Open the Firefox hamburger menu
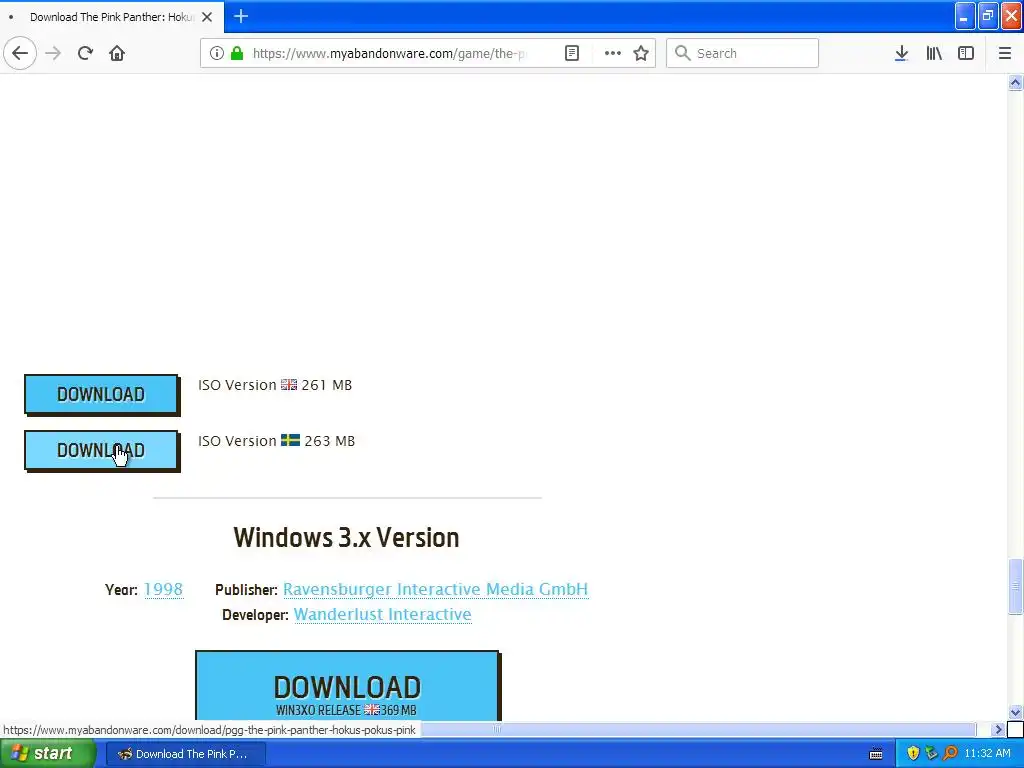Screen dimensions: 1024x768 coord(1004,53)
